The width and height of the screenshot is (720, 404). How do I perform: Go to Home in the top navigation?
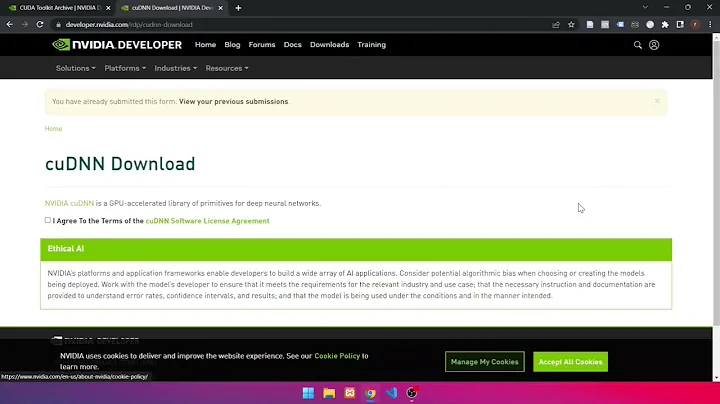[x=205, y=45]
